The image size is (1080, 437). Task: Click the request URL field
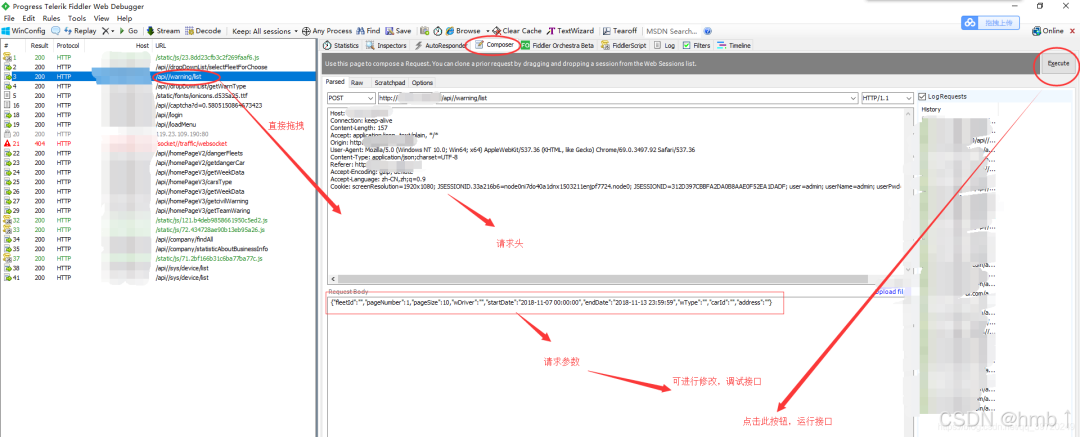point(618,99)
